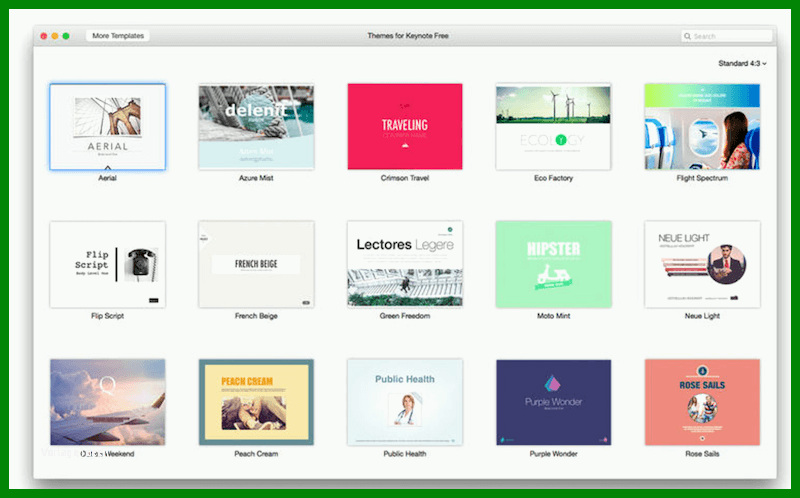Screen dimensions: 800x498
Task: Minimize the window with the yellow button
Action: tap(55, 36)
